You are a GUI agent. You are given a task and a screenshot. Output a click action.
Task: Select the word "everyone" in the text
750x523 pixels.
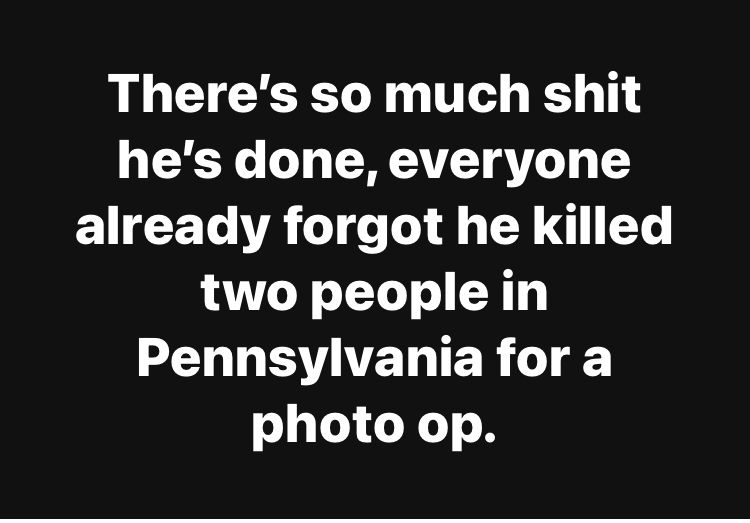point(510,165)
